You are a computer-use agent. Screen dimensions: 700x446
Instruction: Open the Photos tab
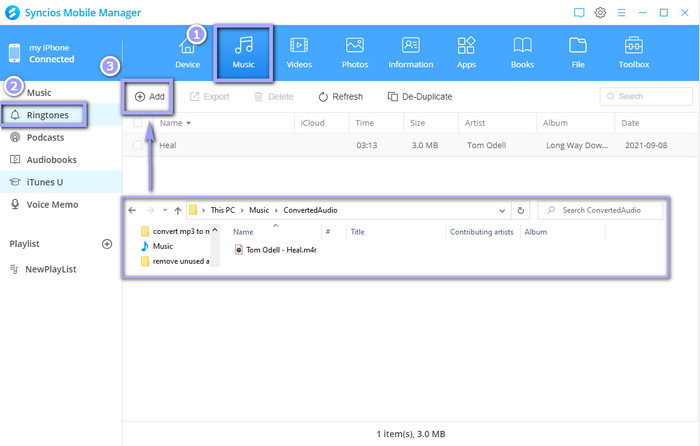pos(355,53)
